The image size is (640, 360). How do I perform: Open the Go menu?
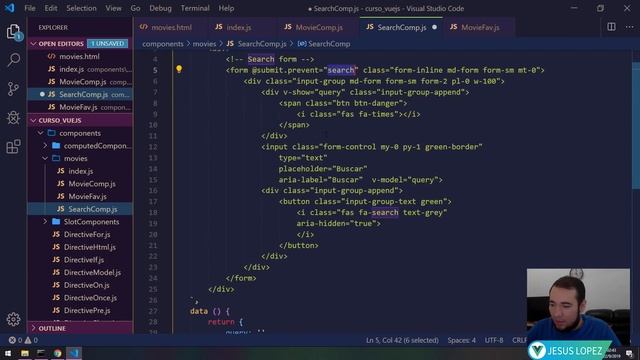click(x=136, y=8)
